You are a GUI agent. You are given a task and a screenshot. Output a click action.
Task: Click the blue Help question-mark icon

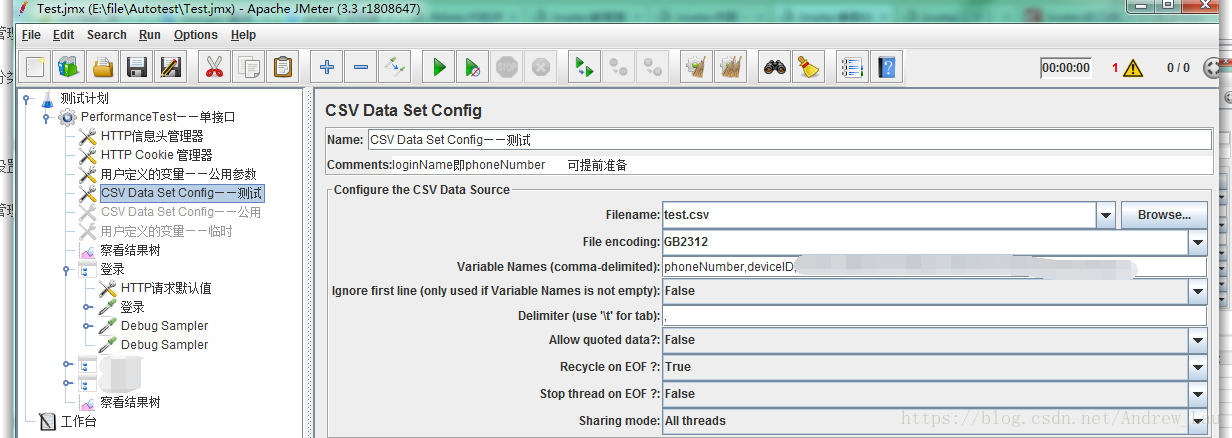point(886,67)
